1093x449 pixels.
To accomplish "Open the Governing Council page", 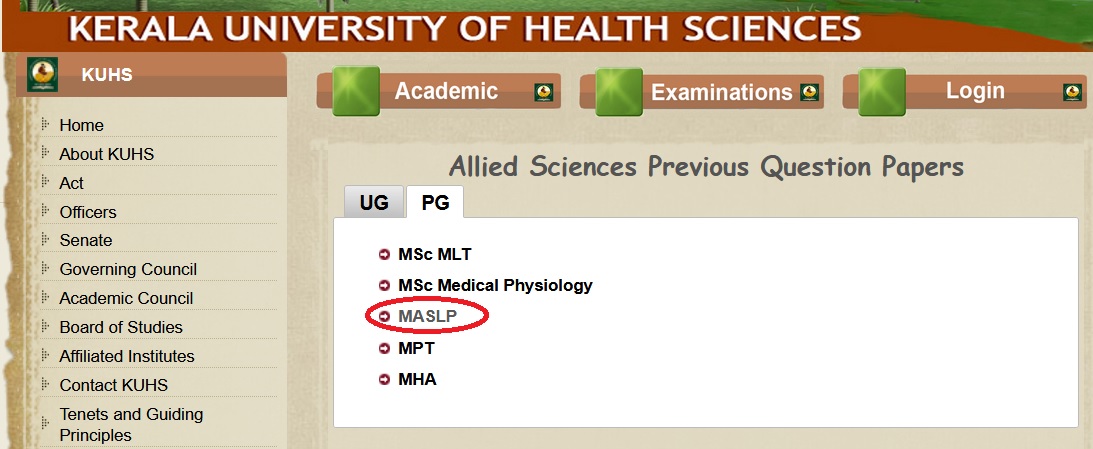I will pos(128,269).
